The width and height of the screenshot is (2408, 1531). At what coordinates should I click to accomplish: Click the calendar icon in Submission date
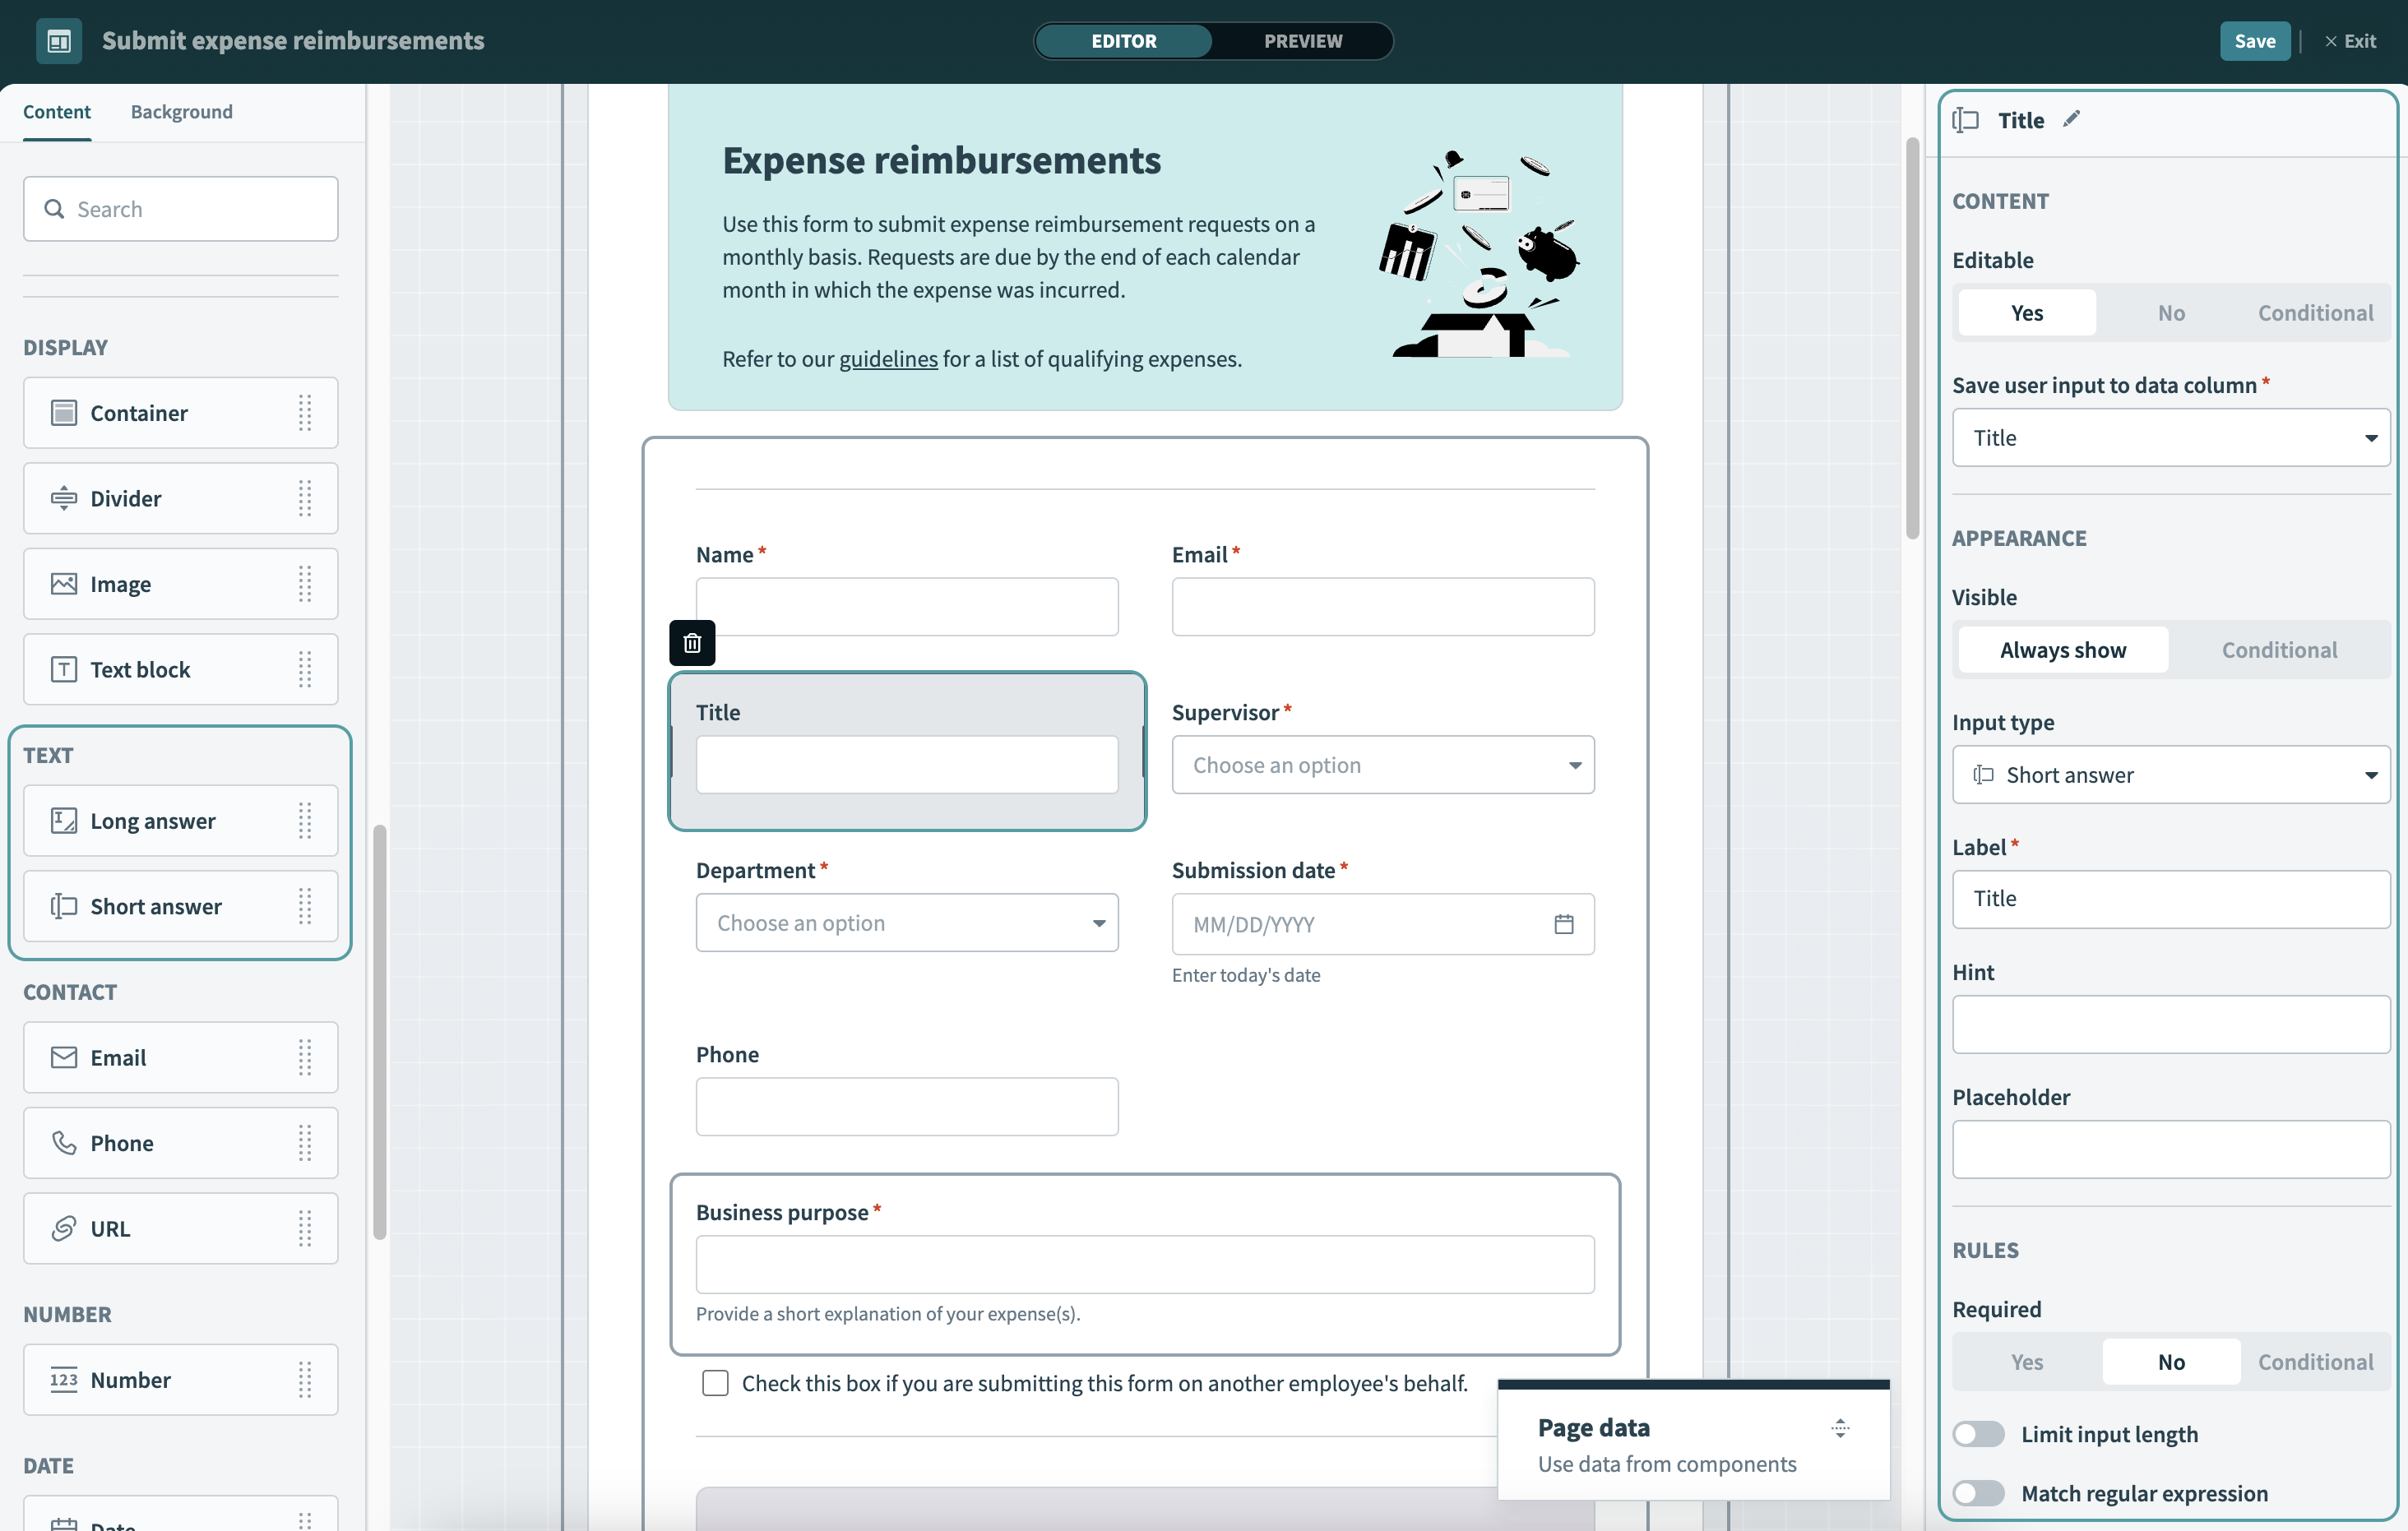pos(1563,924)
